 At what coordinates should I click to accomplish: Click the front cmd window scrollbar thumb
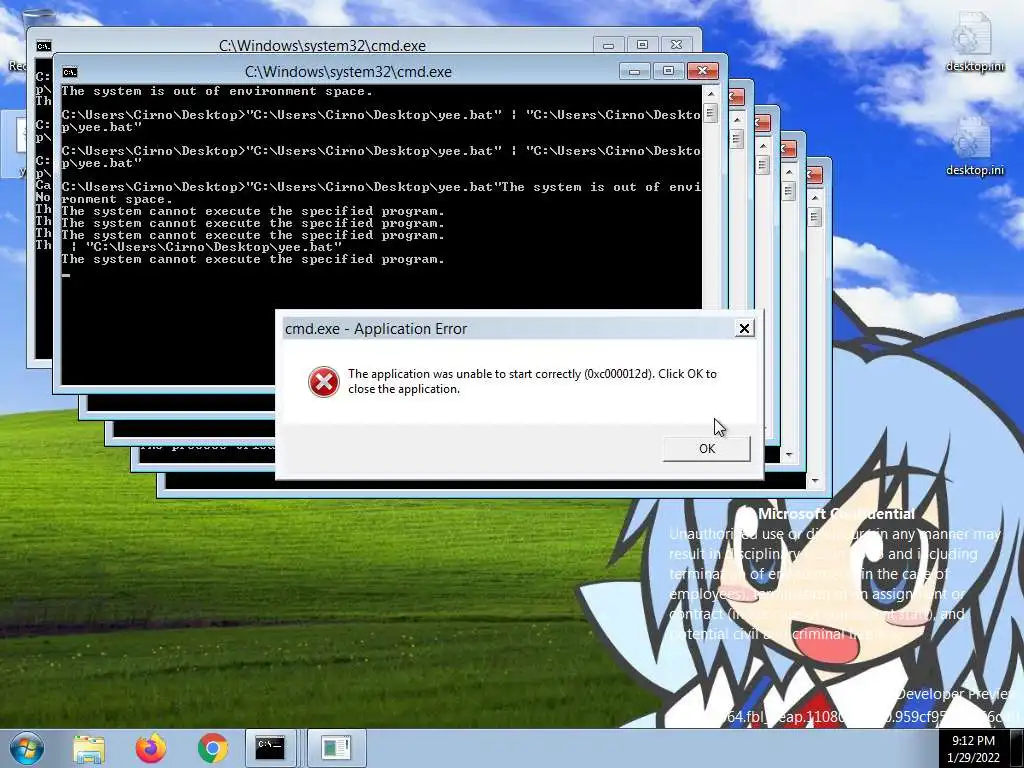coord(711,113)
